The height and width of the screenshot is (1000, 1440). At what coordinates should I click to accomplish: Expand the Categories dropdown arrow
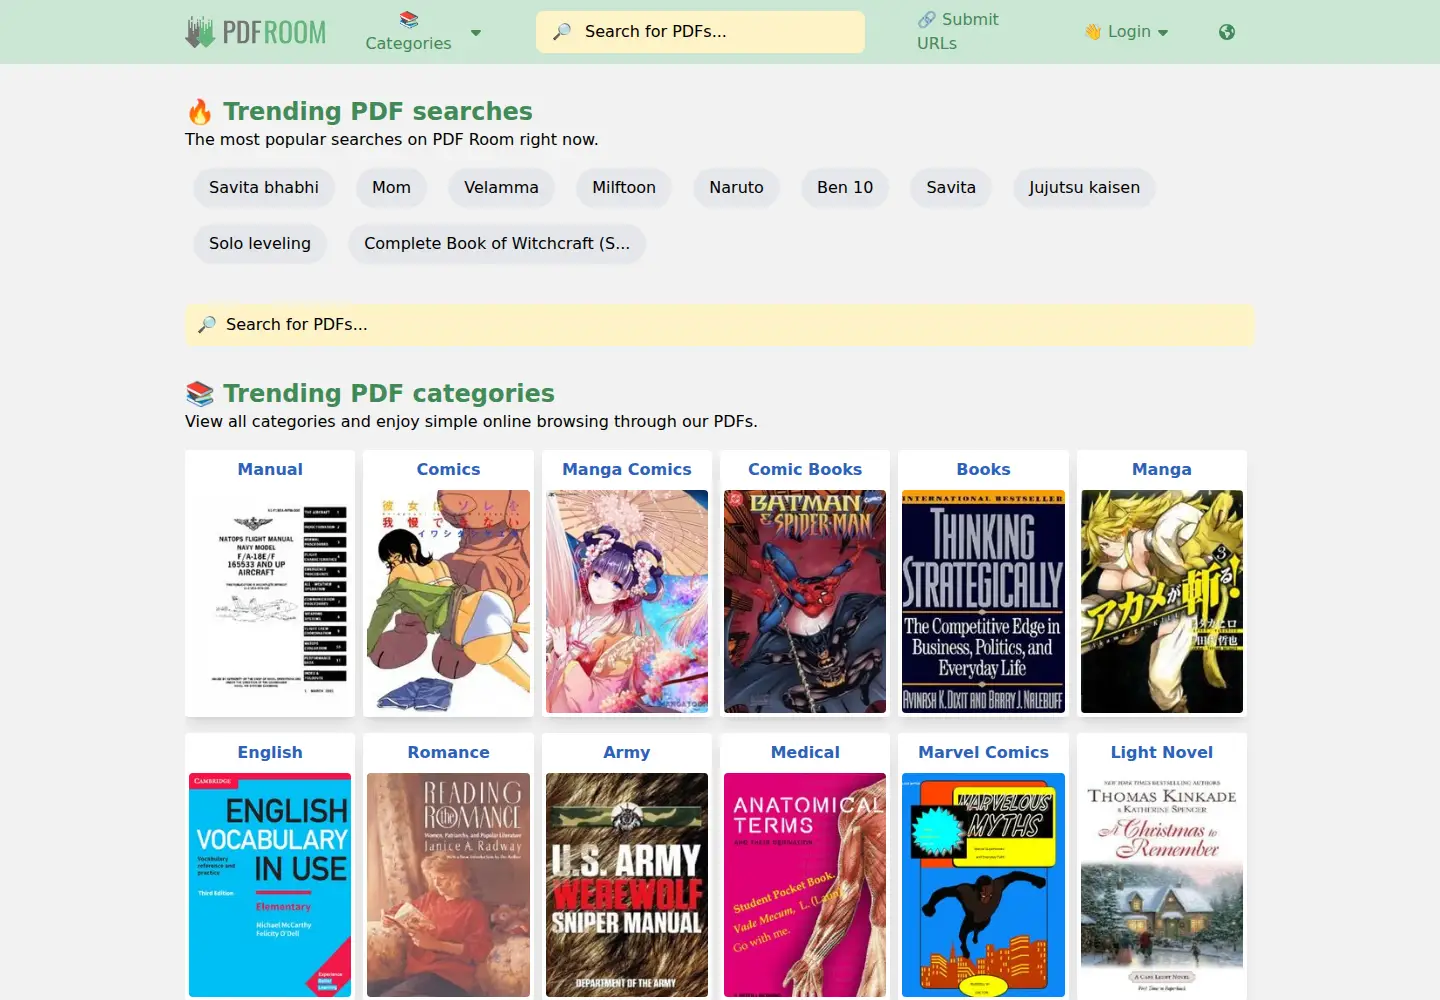pyautogui.click(x=476, y=32)
